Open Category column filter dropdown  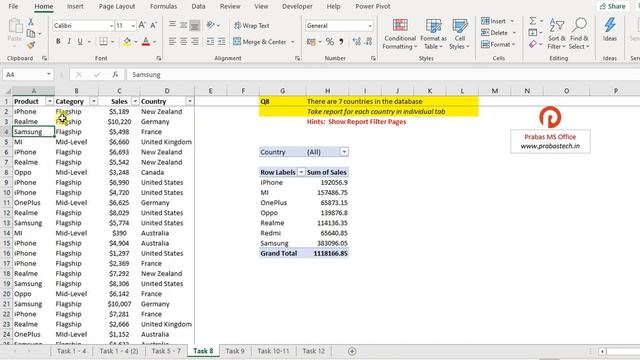[x=93, y=101]
